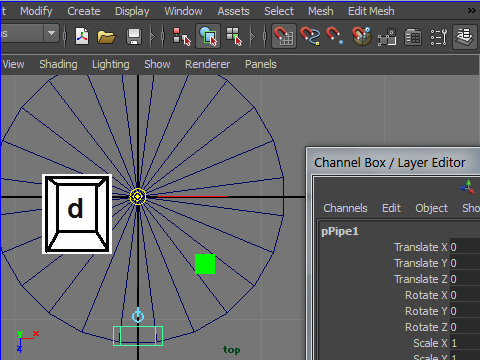Open the Modify menu
The width and height of the screenshot is (480, 360).
pos(36,11)
